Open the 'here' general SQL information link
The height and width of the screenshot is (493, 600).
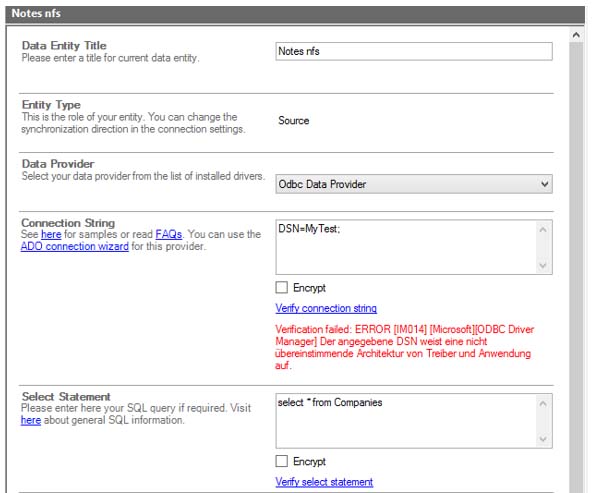(31, 421)
